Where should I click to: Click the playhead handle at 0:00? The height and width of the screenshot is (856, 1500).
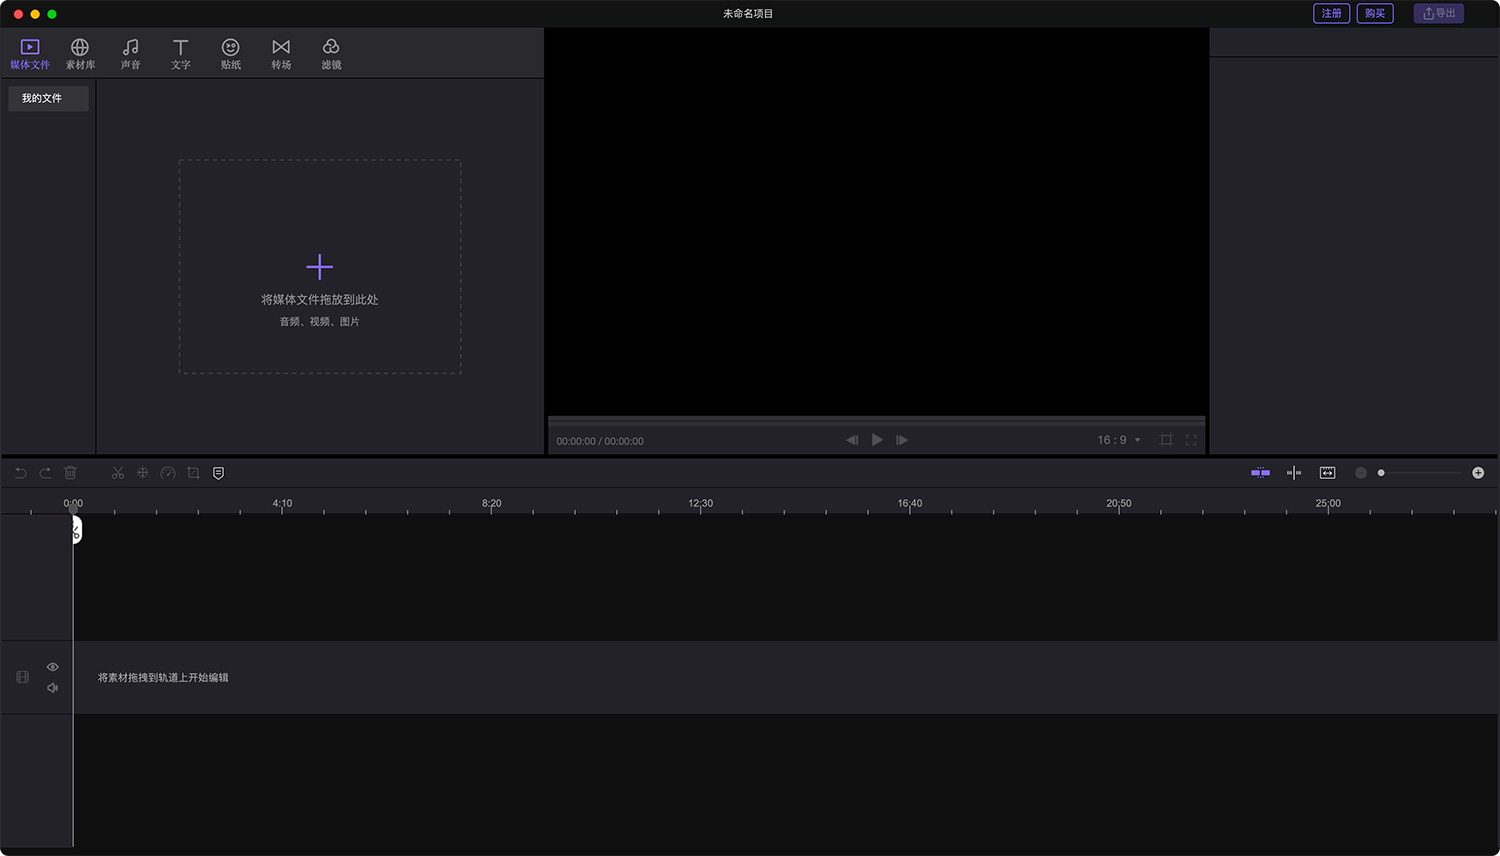[x=74, y=510]
